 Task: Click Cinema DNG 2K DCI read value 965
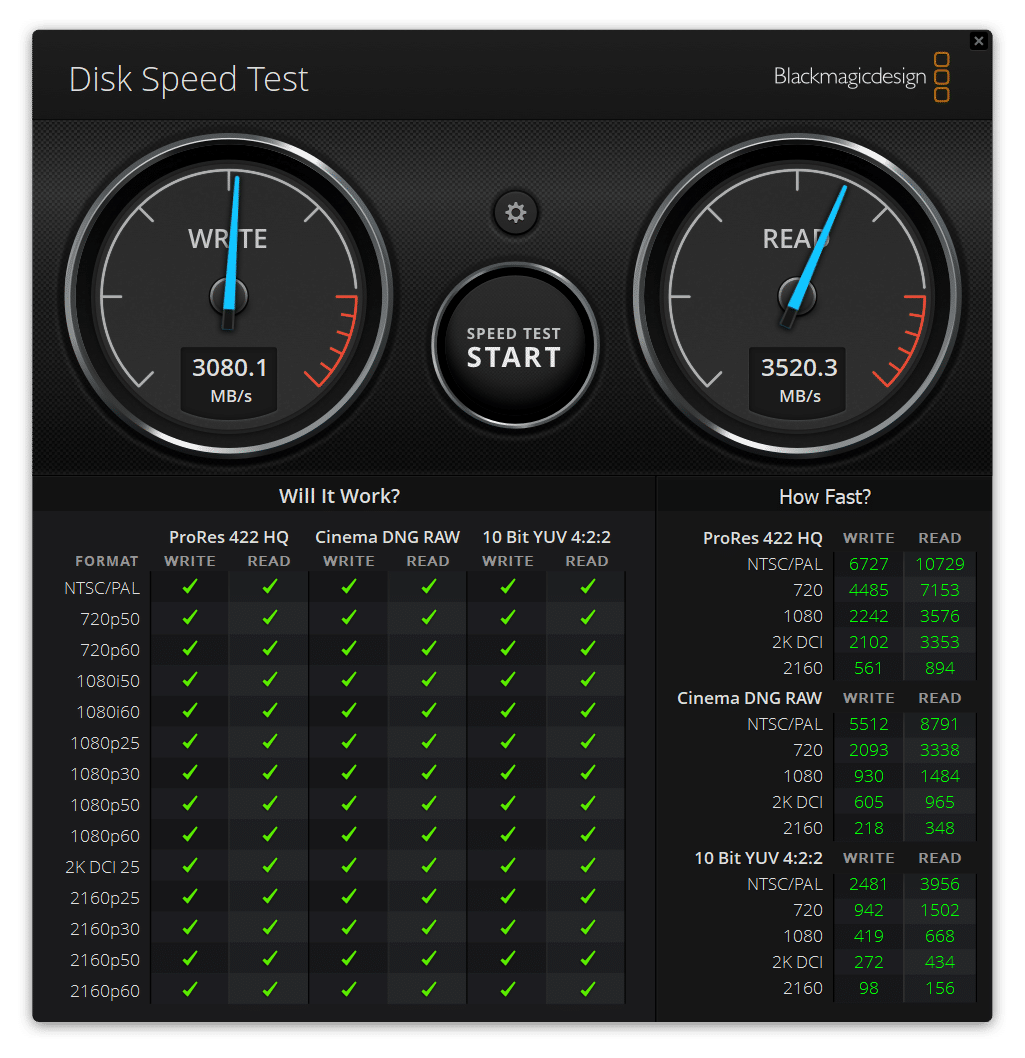coord(940,802)
